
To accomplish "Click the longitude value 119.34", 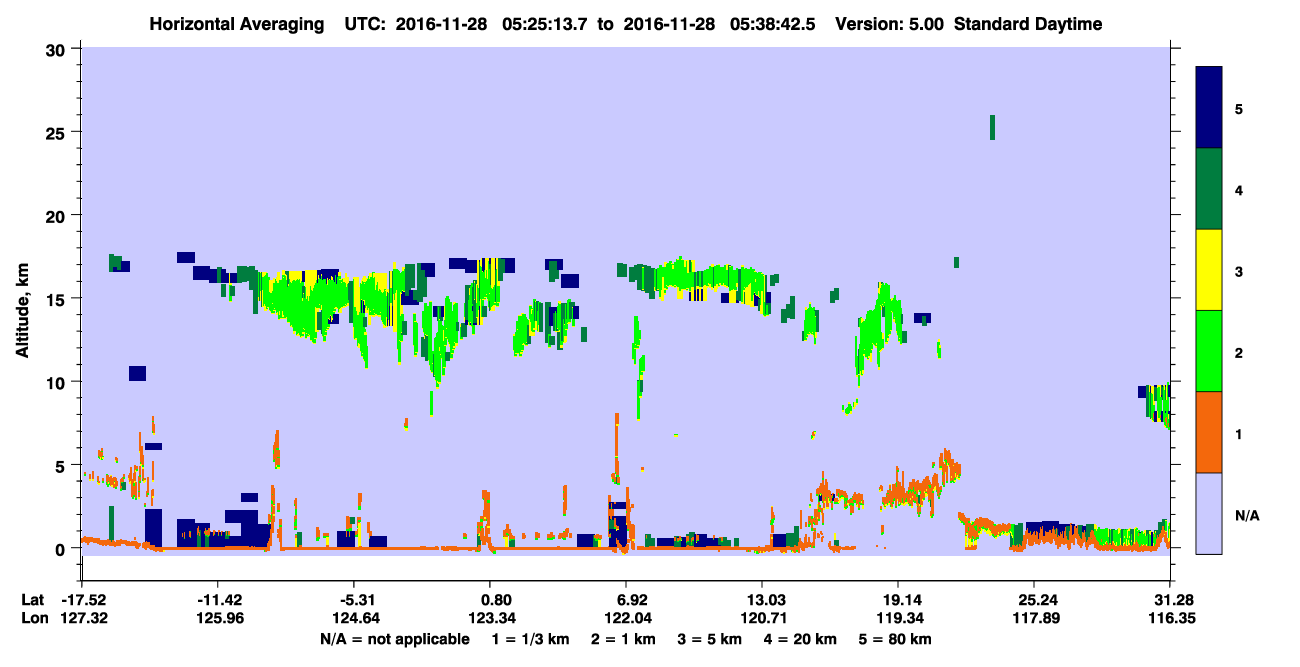I will (x=898, y=619).
